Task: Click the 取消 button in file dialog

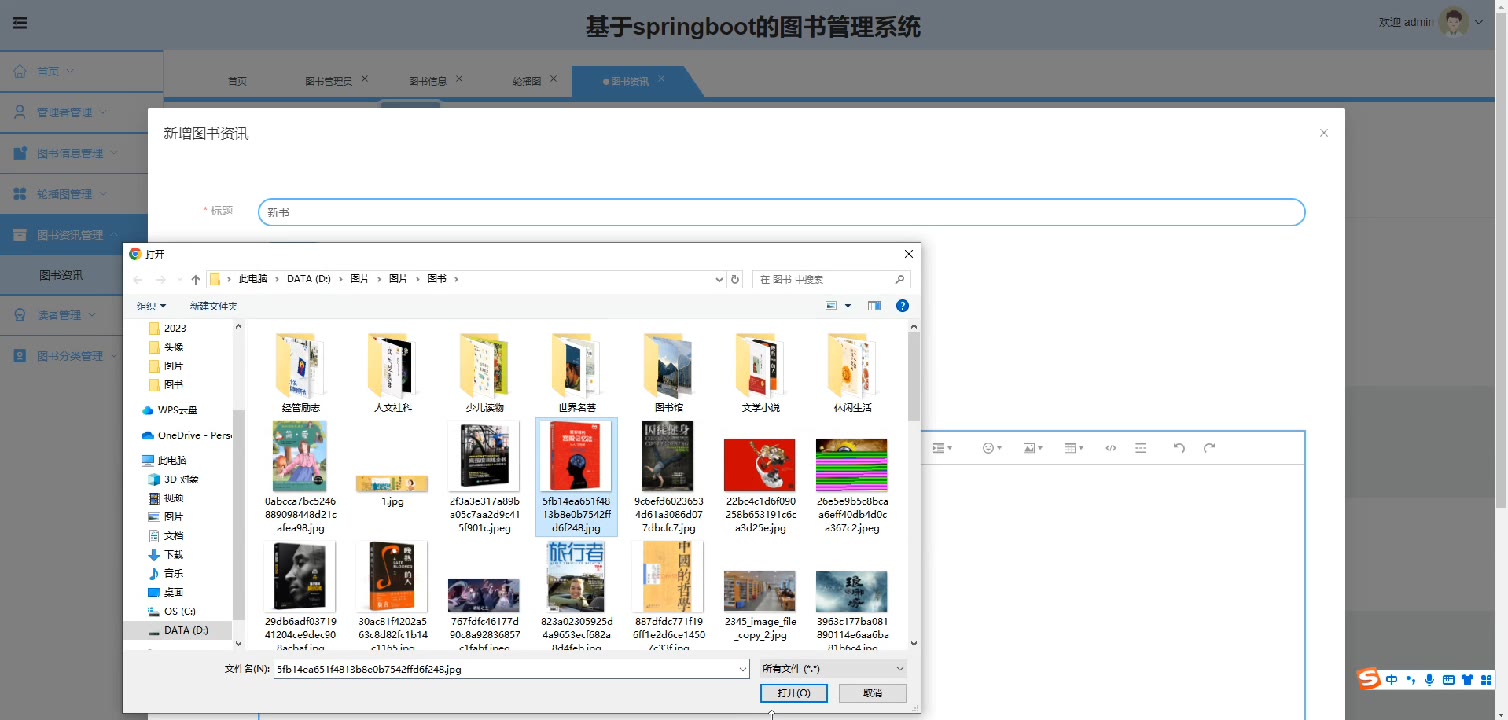Action: pyautogui.click(x=872, y=693)
